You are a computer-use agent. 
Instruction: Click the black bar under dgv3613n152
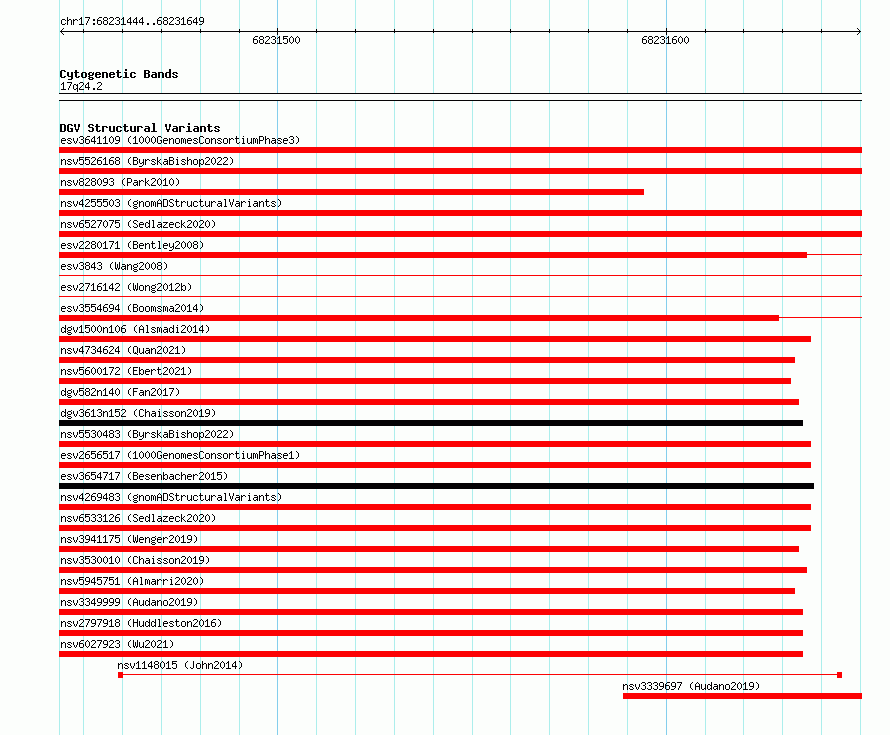[431, 423]
